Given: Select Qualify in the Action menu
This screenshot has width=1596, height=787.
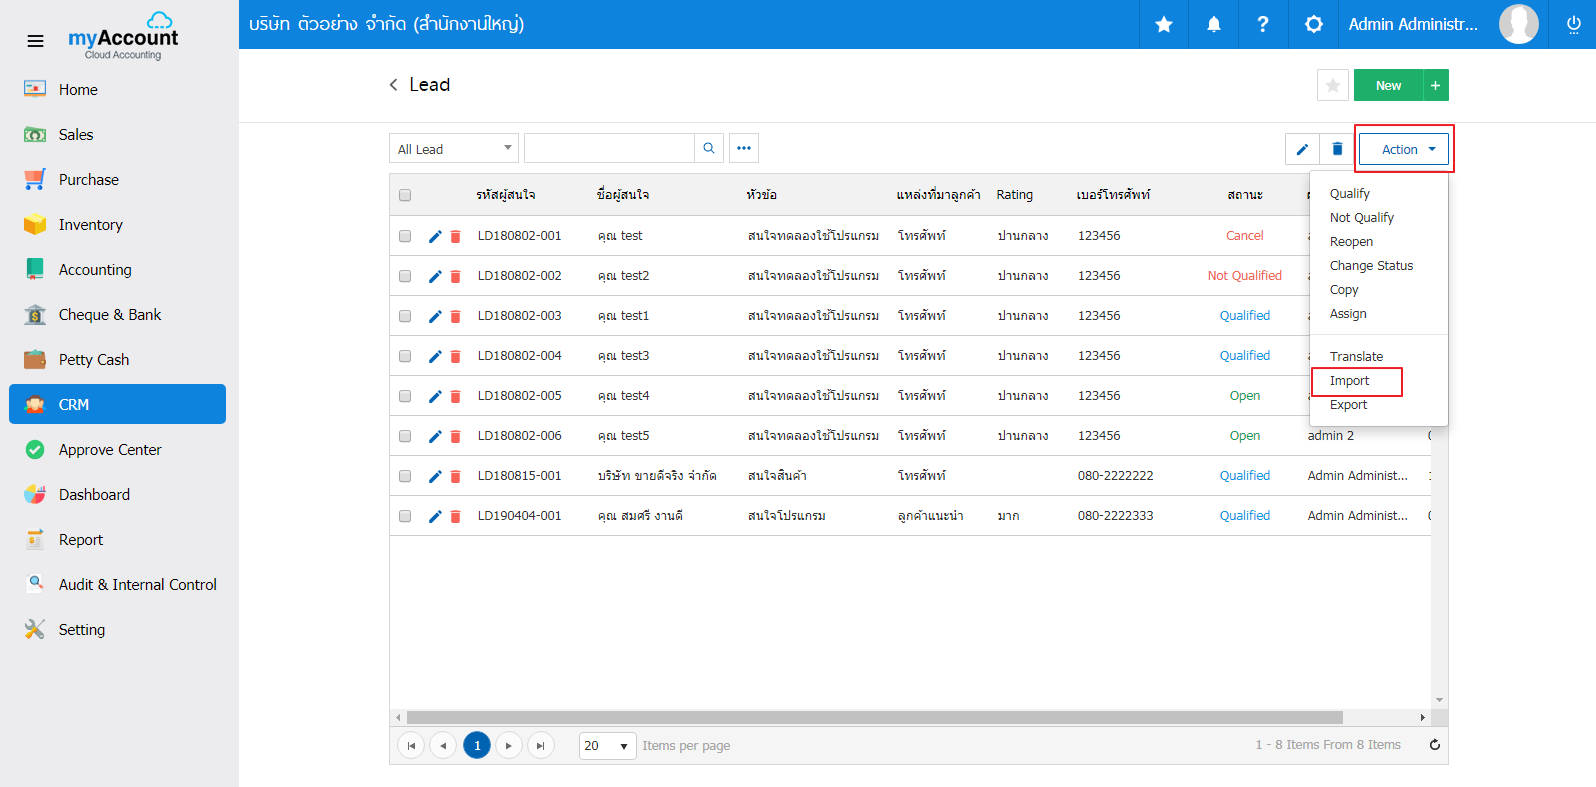Looking at the screenshot, I should click(x=1350, y=194).
